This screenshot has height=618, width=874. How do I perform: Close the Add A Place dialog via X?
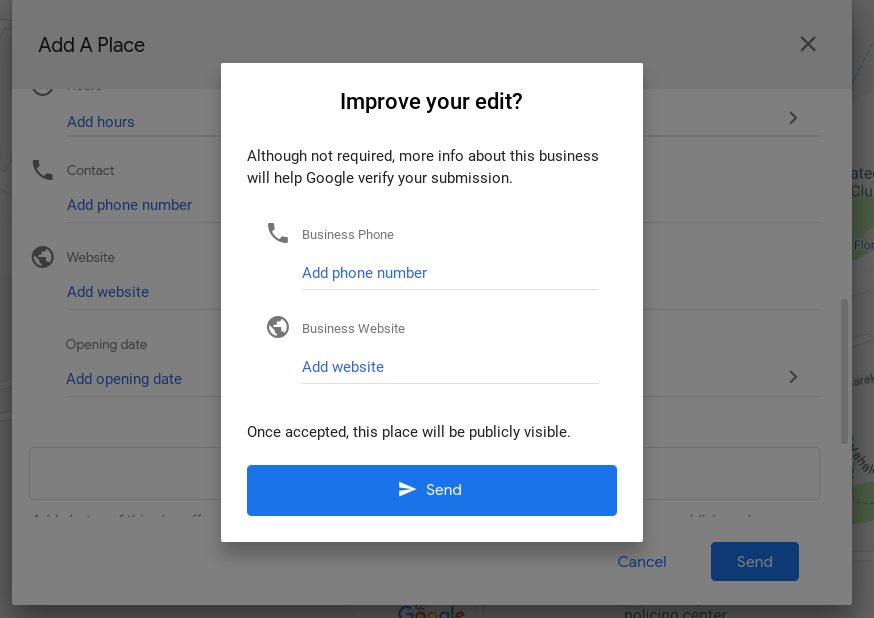(807, 44)
